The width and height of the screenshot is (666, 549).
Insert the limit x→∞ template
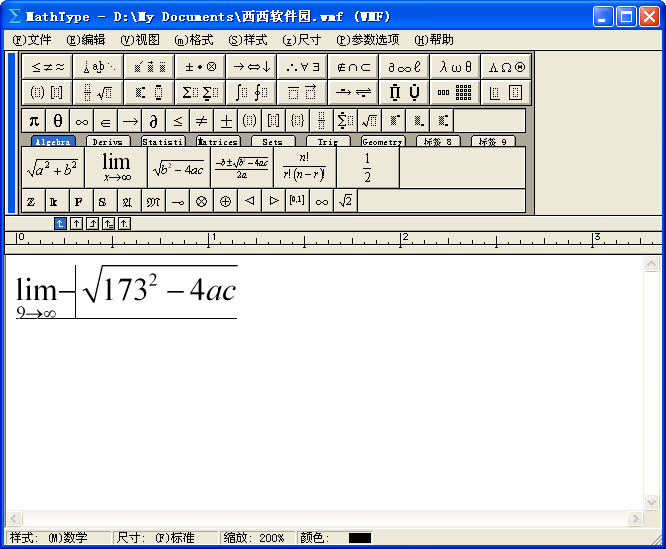pyautogui.click(x=116, y=167)
